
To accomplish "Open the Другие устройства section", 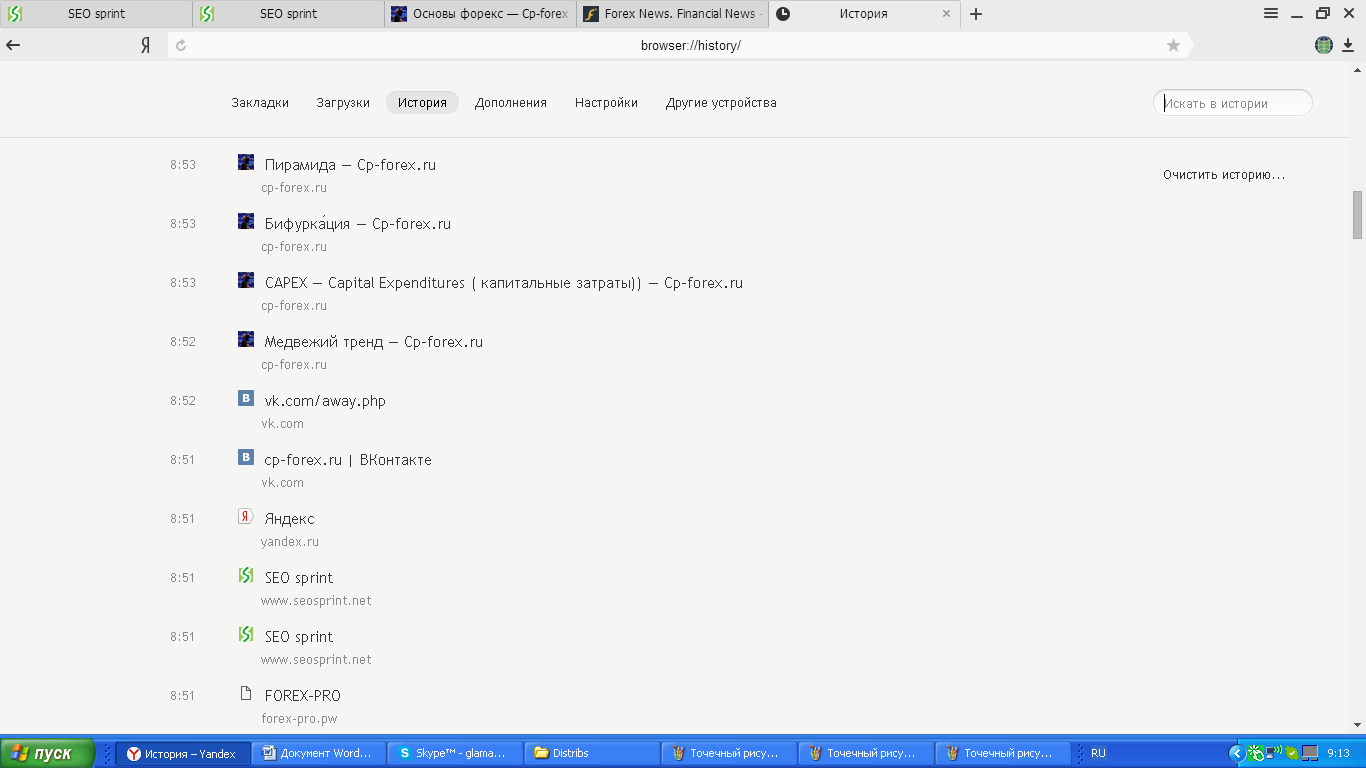I will (x=721, y=102).
